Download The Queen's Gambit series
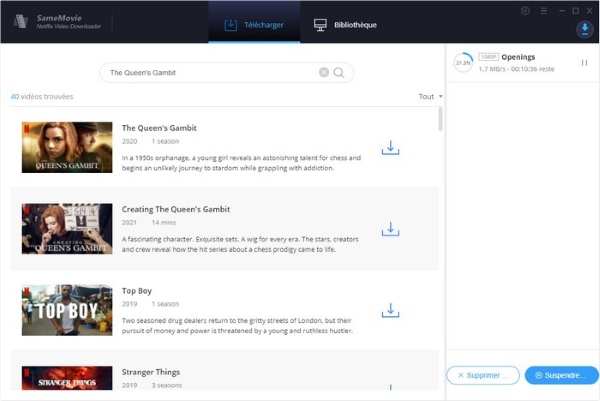The width and height of the screenshot is (600, 401). pyautogui.click(x=390, y=148)
